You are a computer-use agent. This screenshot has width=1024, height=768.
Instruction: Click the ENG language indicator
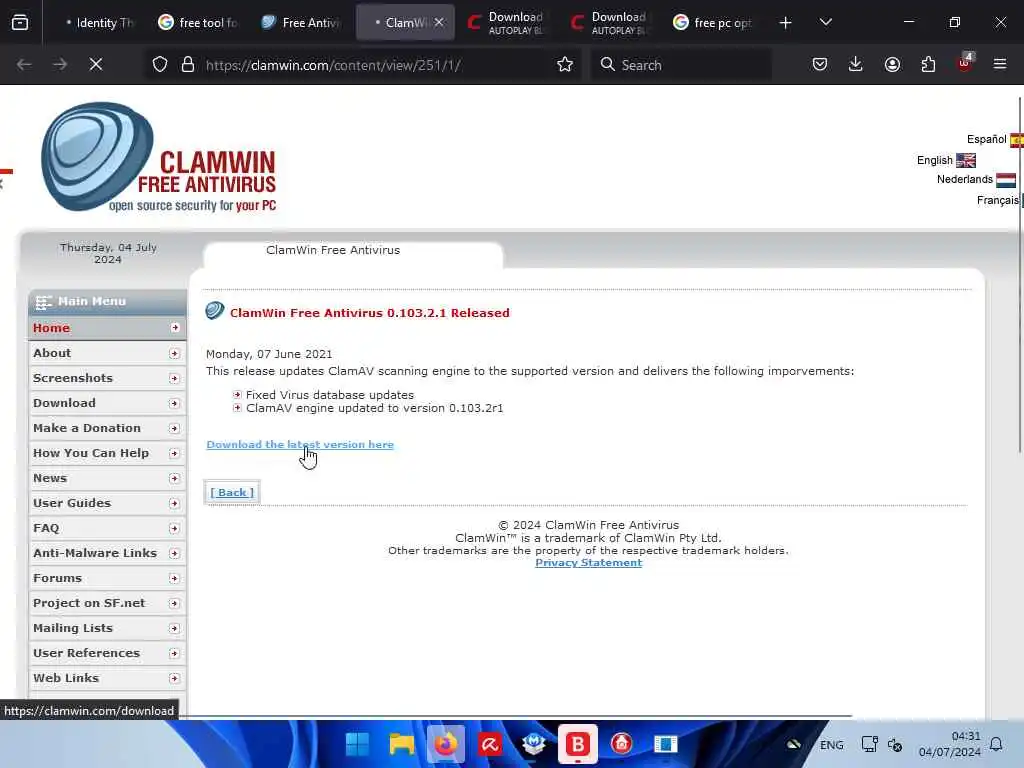831,745
